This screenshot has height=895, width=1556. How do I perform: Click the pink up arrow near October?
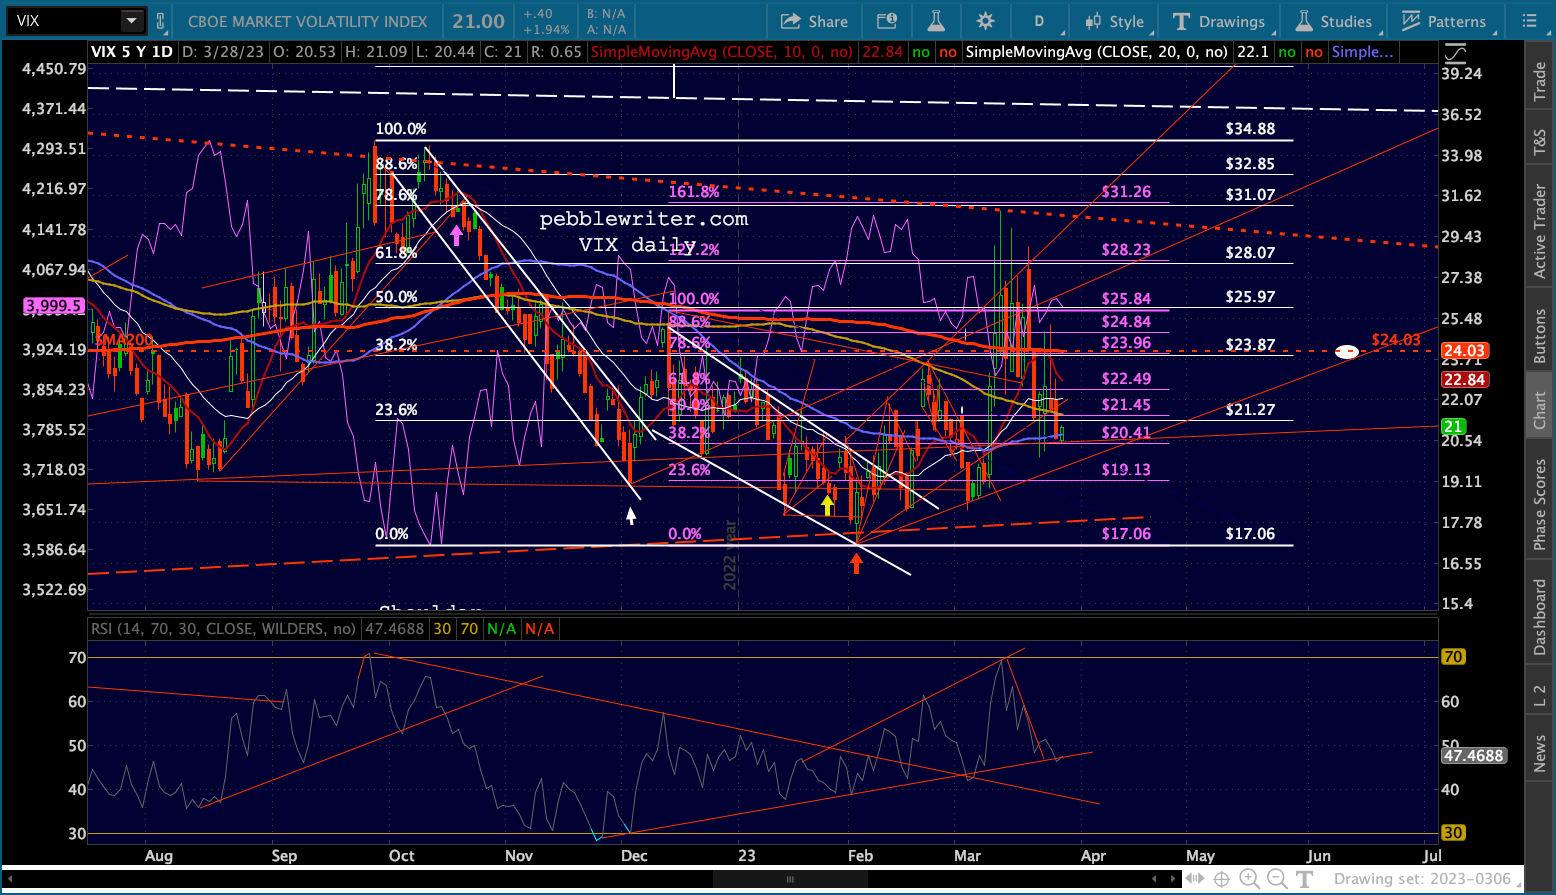457,235
